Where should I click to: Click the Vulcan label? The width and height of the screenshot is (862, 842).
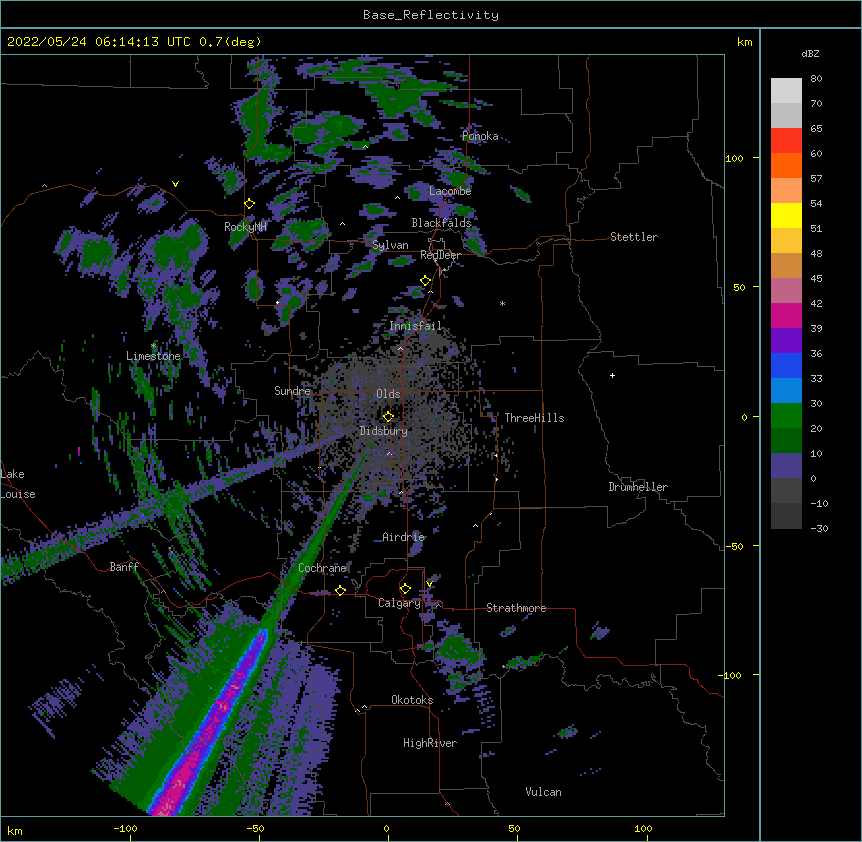coord(543,792)
